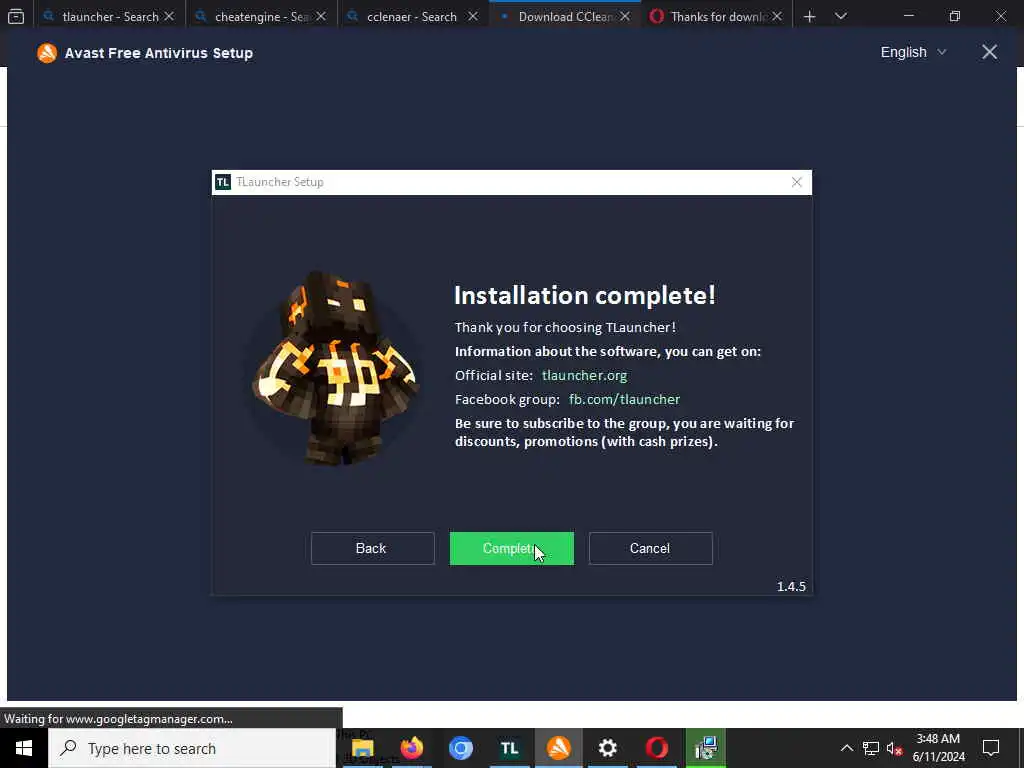Viewport: 1024px width, 768px height.
Task: Open File Explorer from the taskbar
Action: click(x=362, y=748)
